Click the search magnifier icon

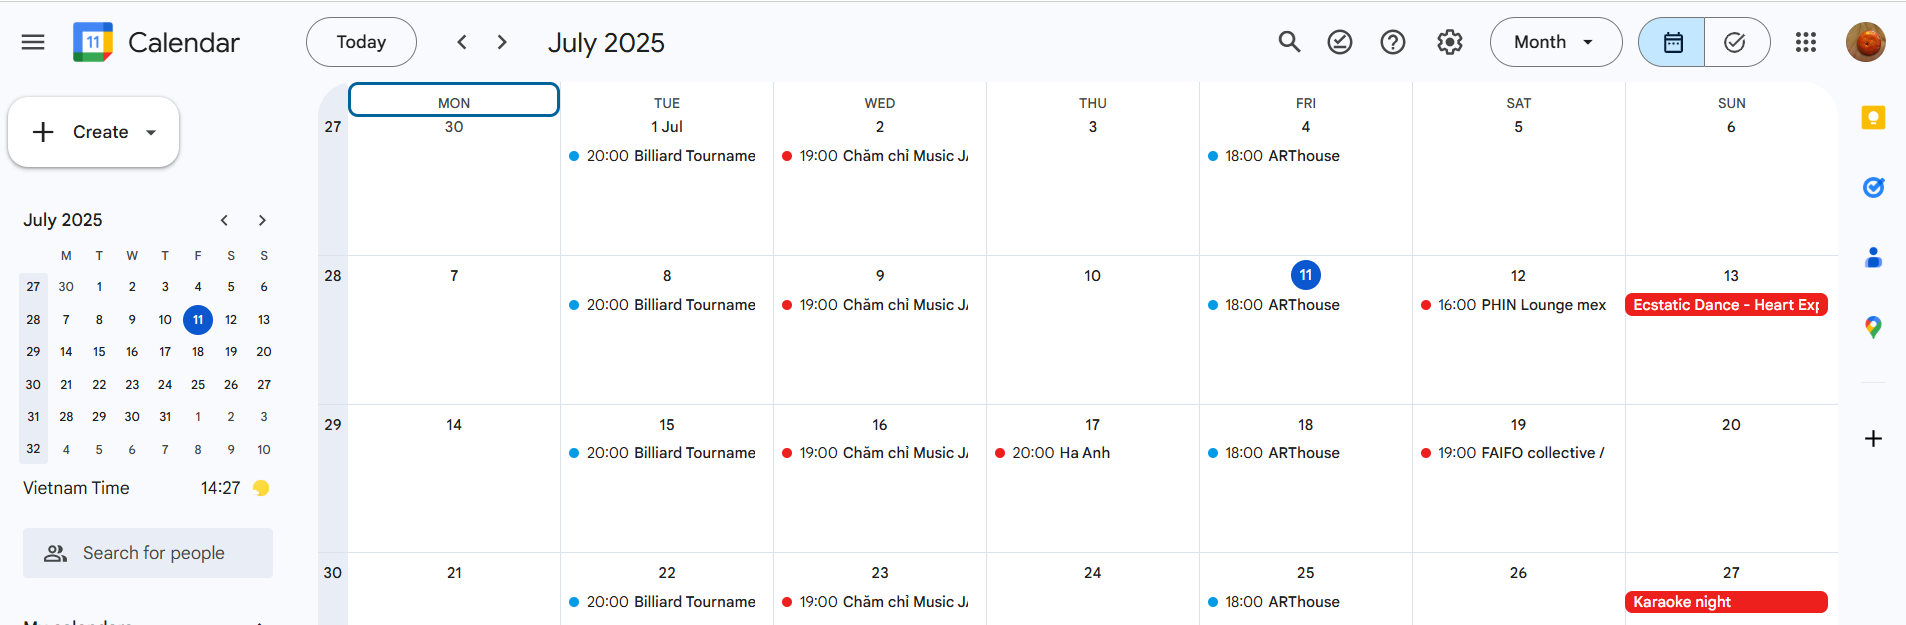pos(1289,42)
